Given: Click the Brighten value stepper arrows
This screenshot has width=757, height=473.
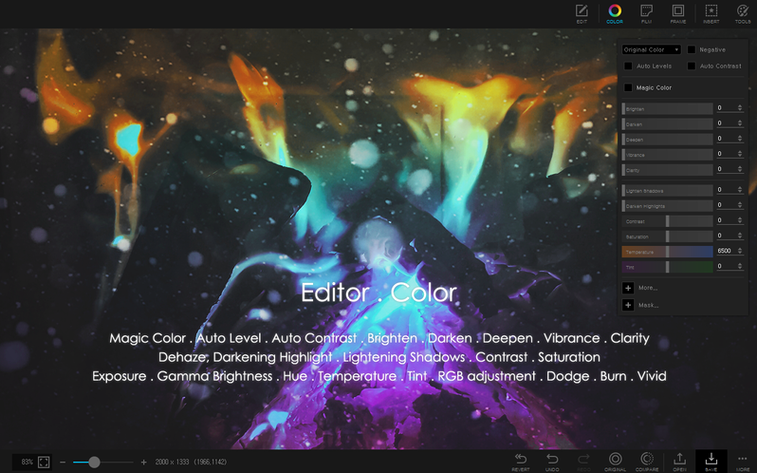Looking at the screenshot, I should pos(740,108).
